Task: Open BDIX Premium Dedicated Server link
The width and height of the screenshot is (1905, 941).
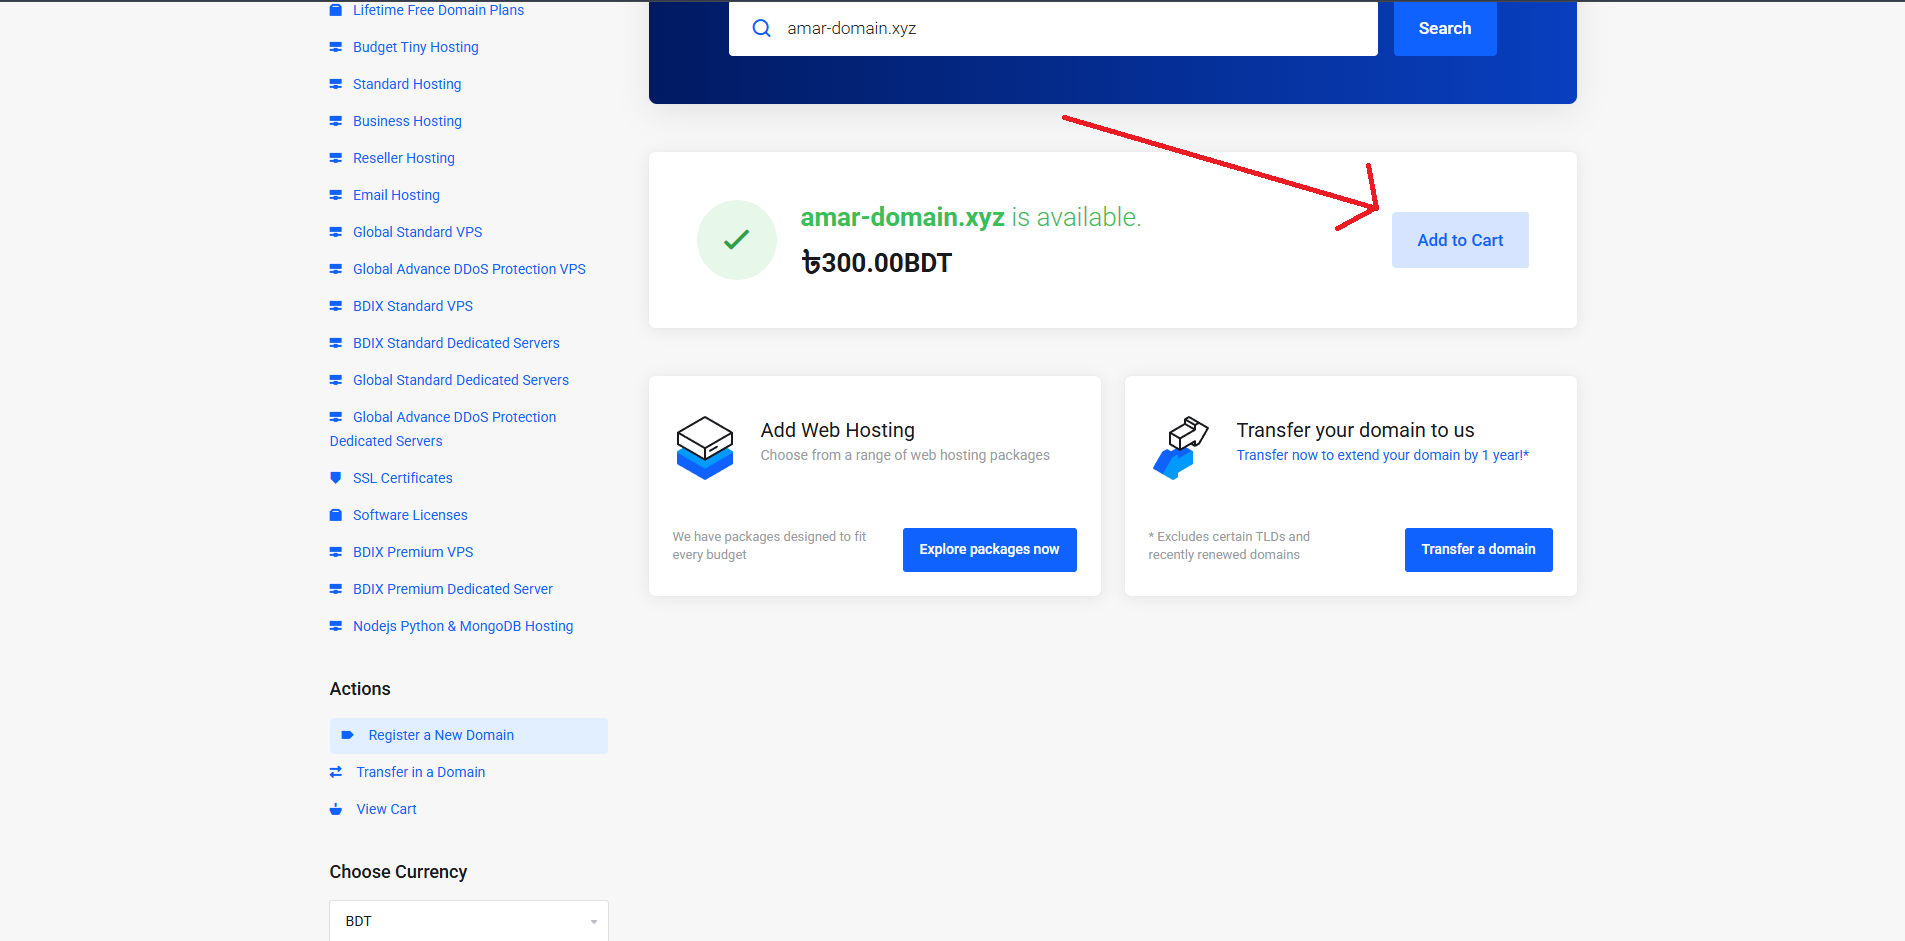Action: 452,589
